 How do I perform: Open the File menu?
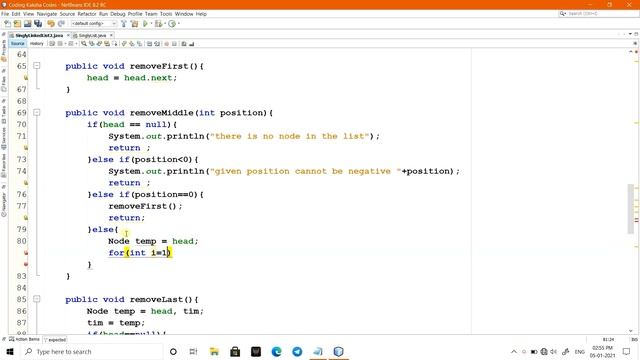pyautogui.click(x=5, y=14)
